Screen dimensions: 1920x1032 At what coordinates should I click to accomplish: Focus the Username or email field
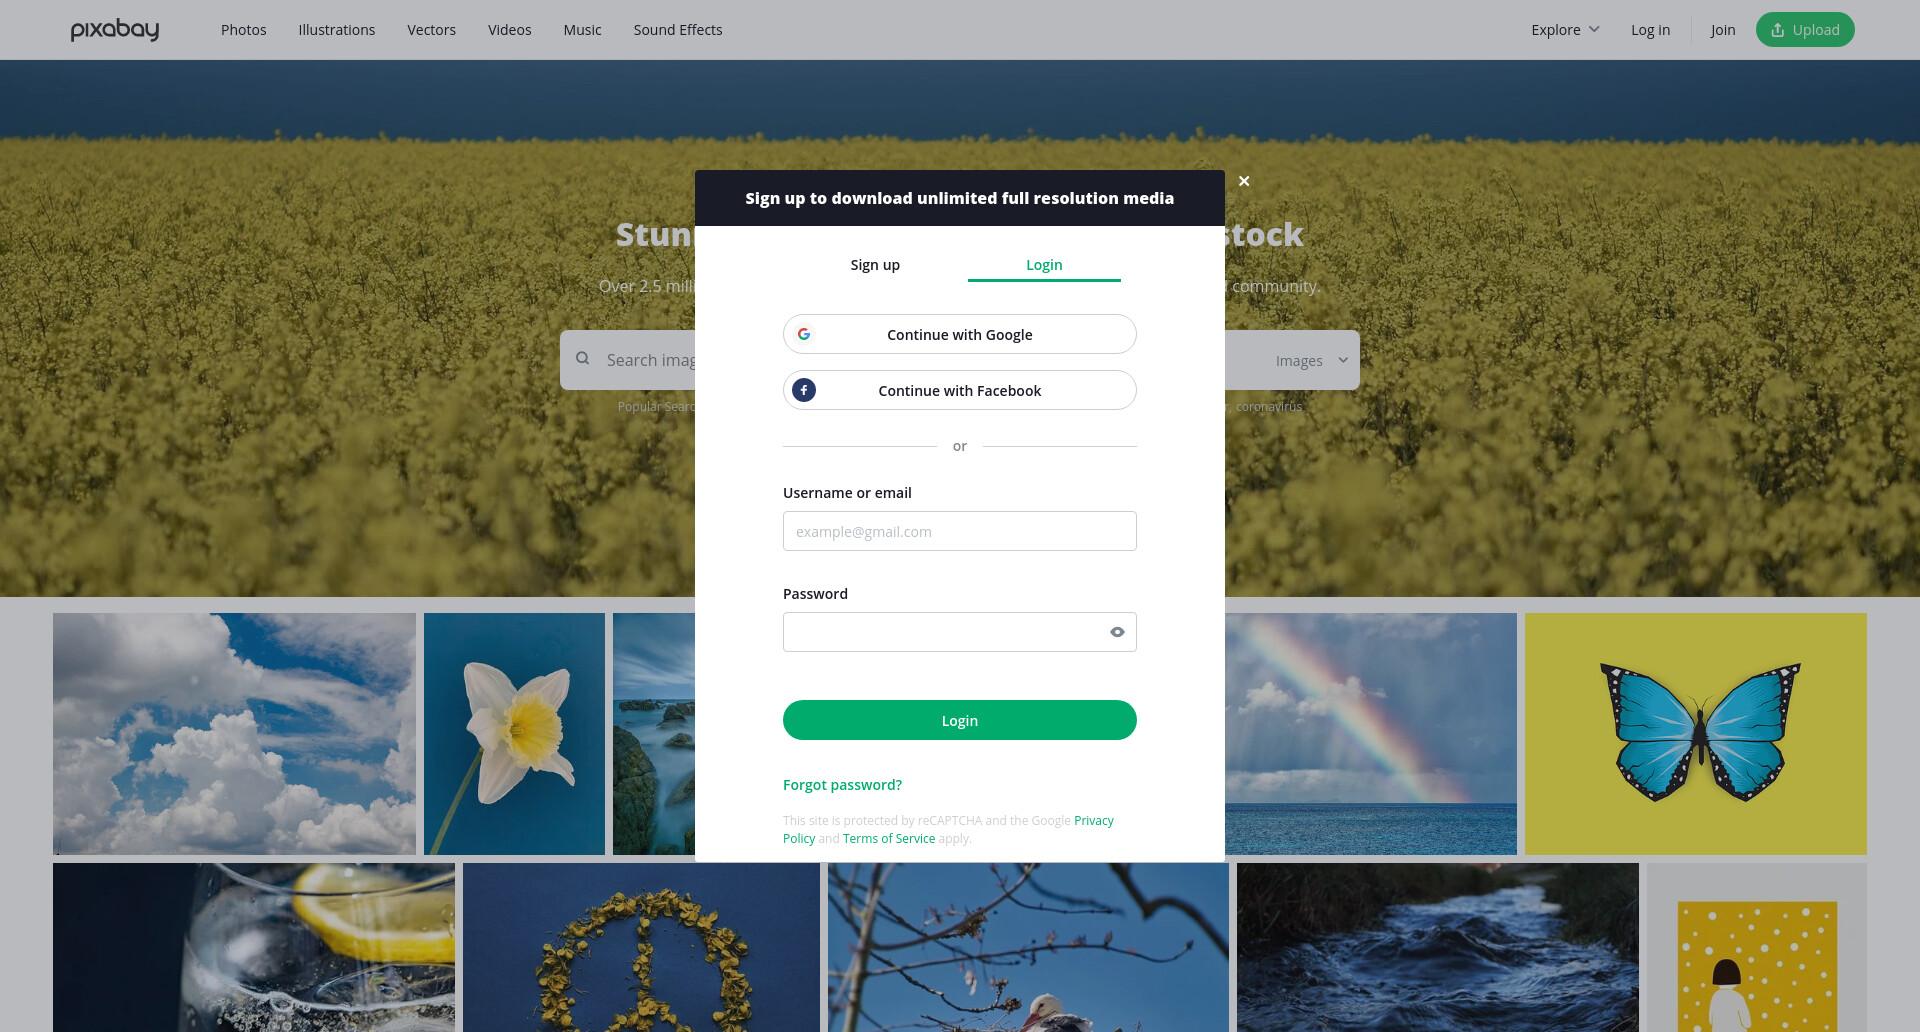[x=960, y=531]
